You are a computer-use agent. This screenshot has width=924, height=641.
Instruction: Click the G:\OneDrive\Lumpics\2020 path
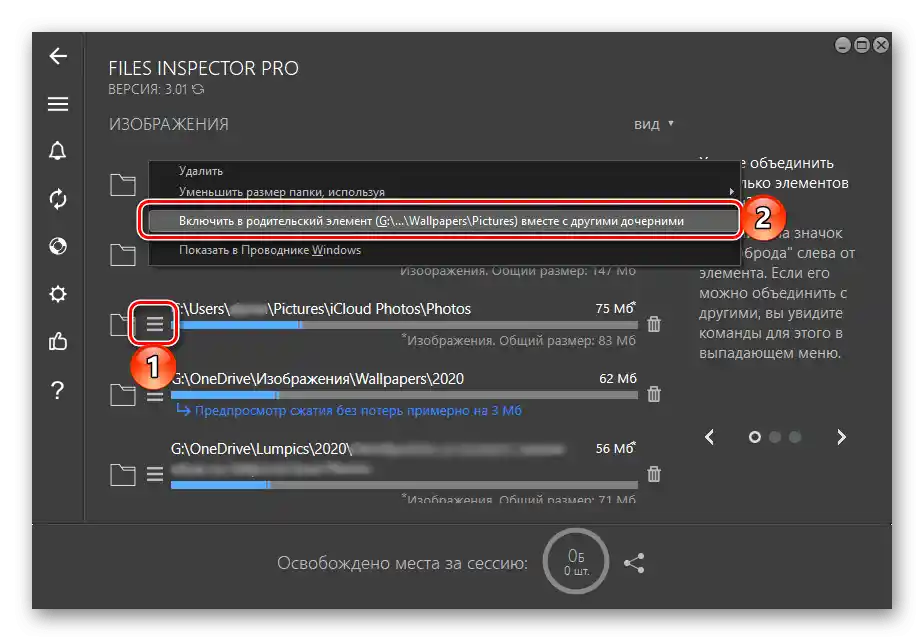pyautogui.click(x=261, y=449)
